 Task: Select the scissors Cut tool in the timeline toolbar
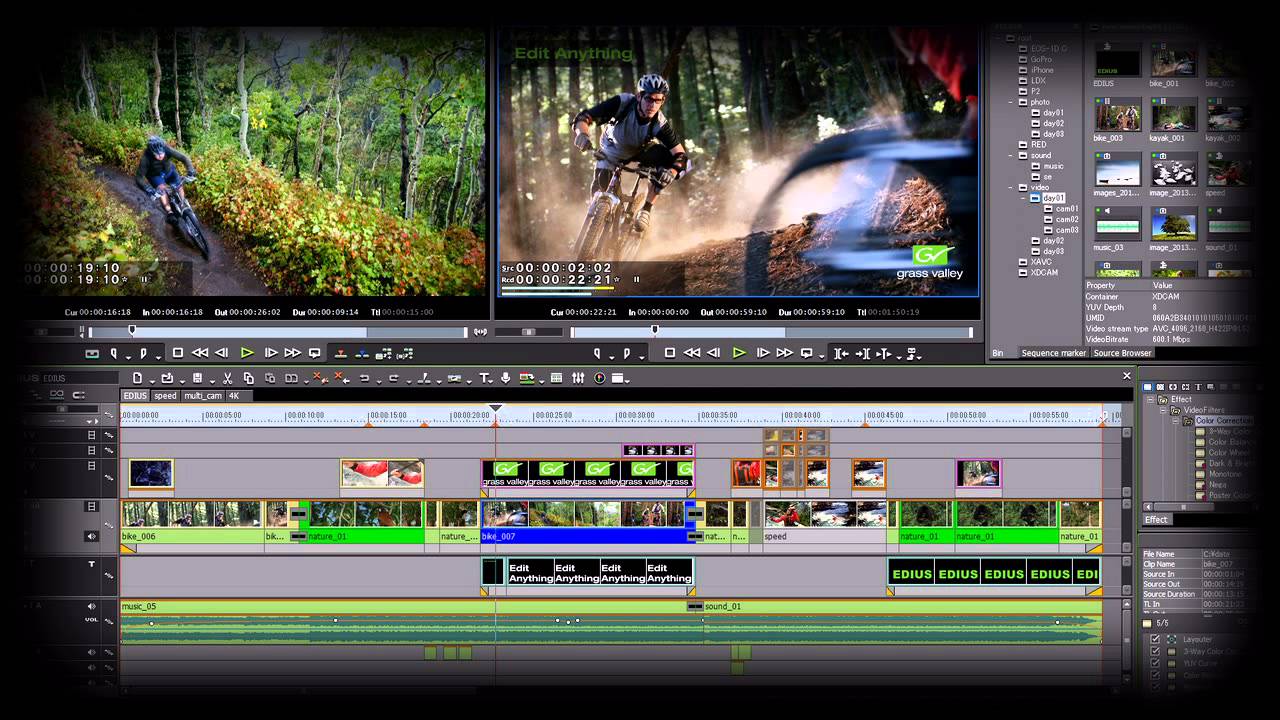pos(228,379)
